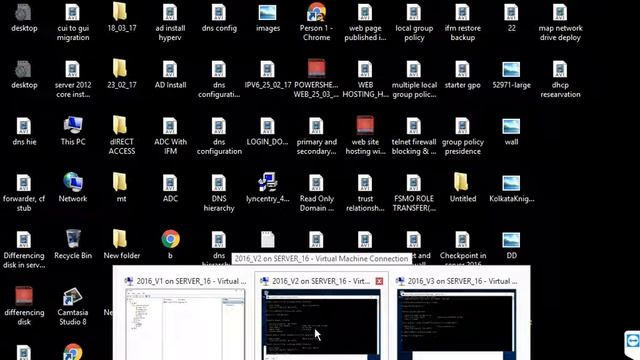Select the POWERSHE... WEB_25_03 file icon
This screenshot has width=640, height=360.
pos(316,69)
